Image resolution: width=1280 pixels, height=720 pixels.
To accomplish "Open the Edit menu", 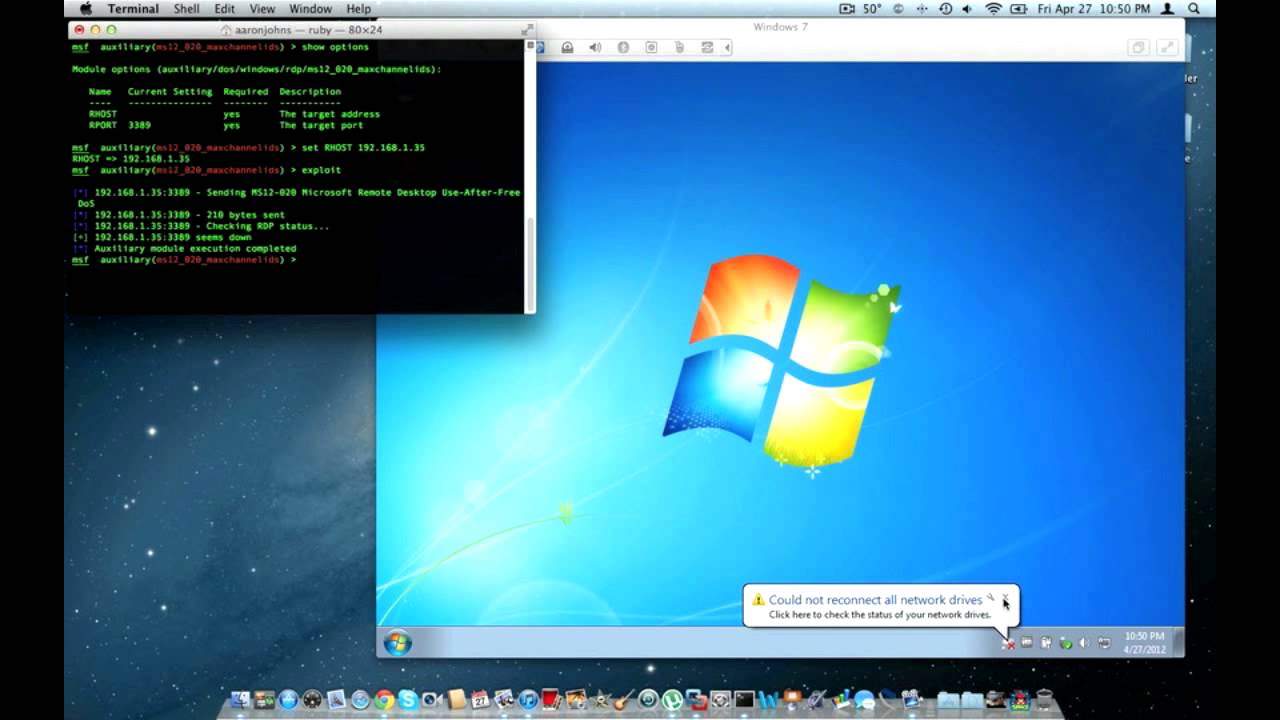I will point(224,8).
